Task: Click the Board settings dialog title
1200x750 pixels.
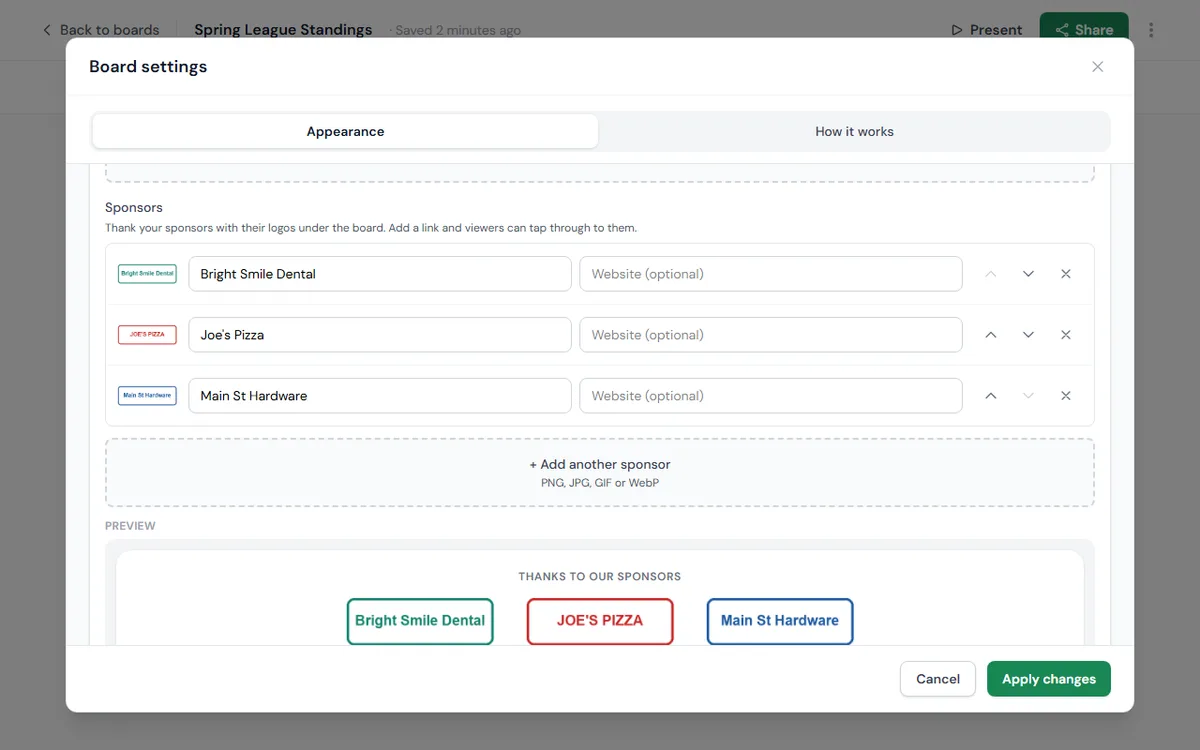Action: [x=148, y=67]
